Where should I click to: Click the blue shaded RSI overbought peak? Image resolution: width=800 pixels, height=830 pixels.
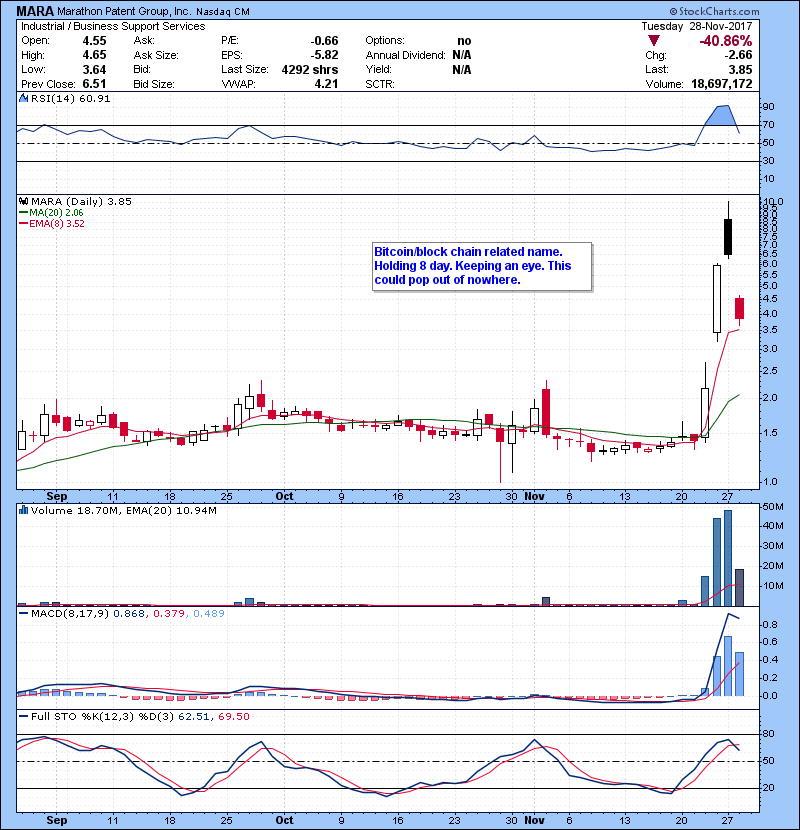point(723,114)
